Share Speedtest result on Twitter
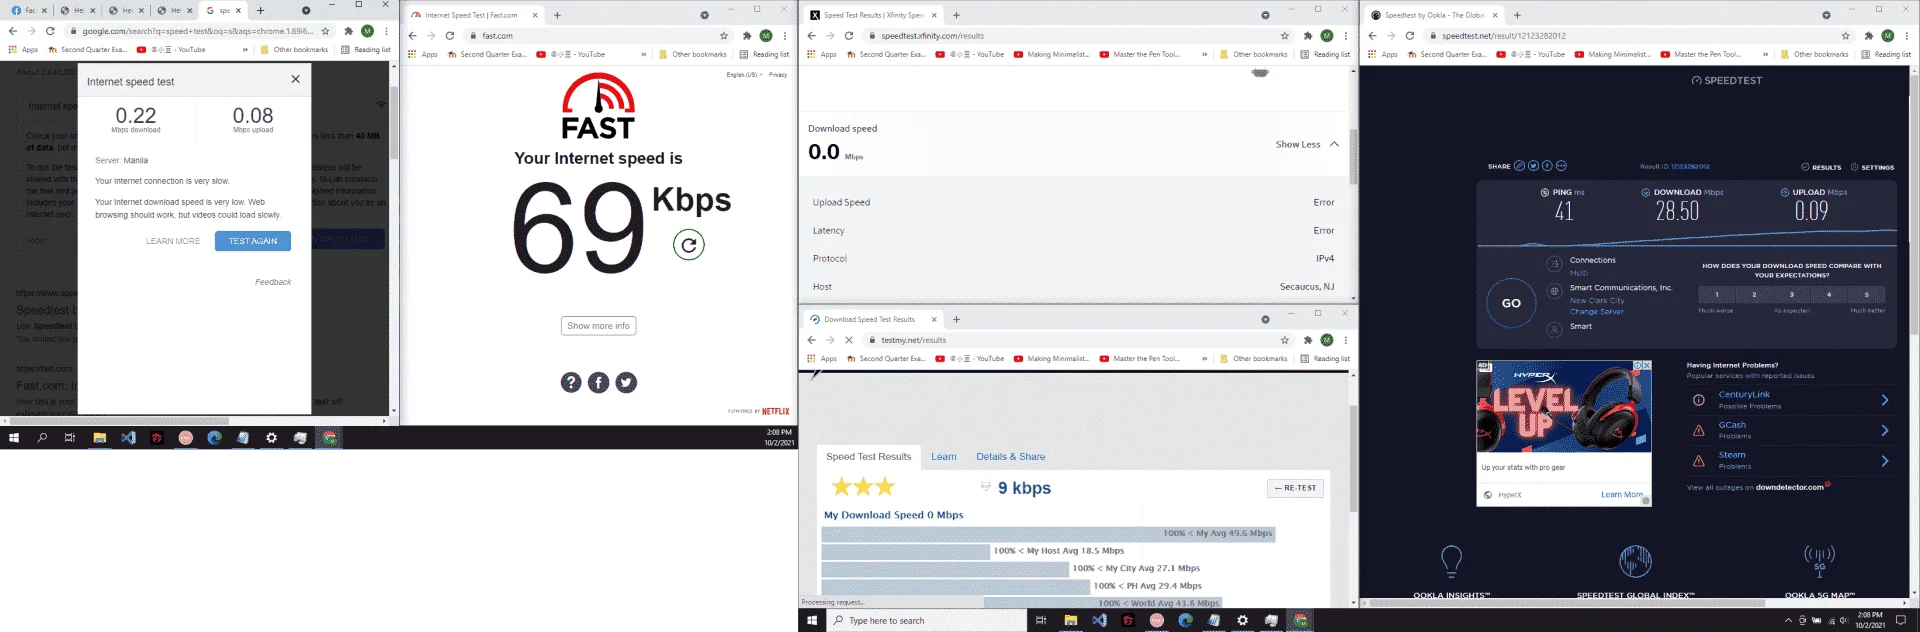The width and height of the screenshot is (1920, 632). (1533, 166)
